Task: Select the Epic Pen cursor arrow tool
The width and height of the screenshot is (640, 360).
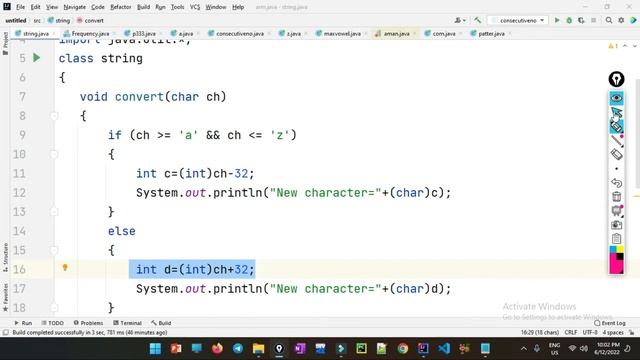Action: tap(616, 112)
